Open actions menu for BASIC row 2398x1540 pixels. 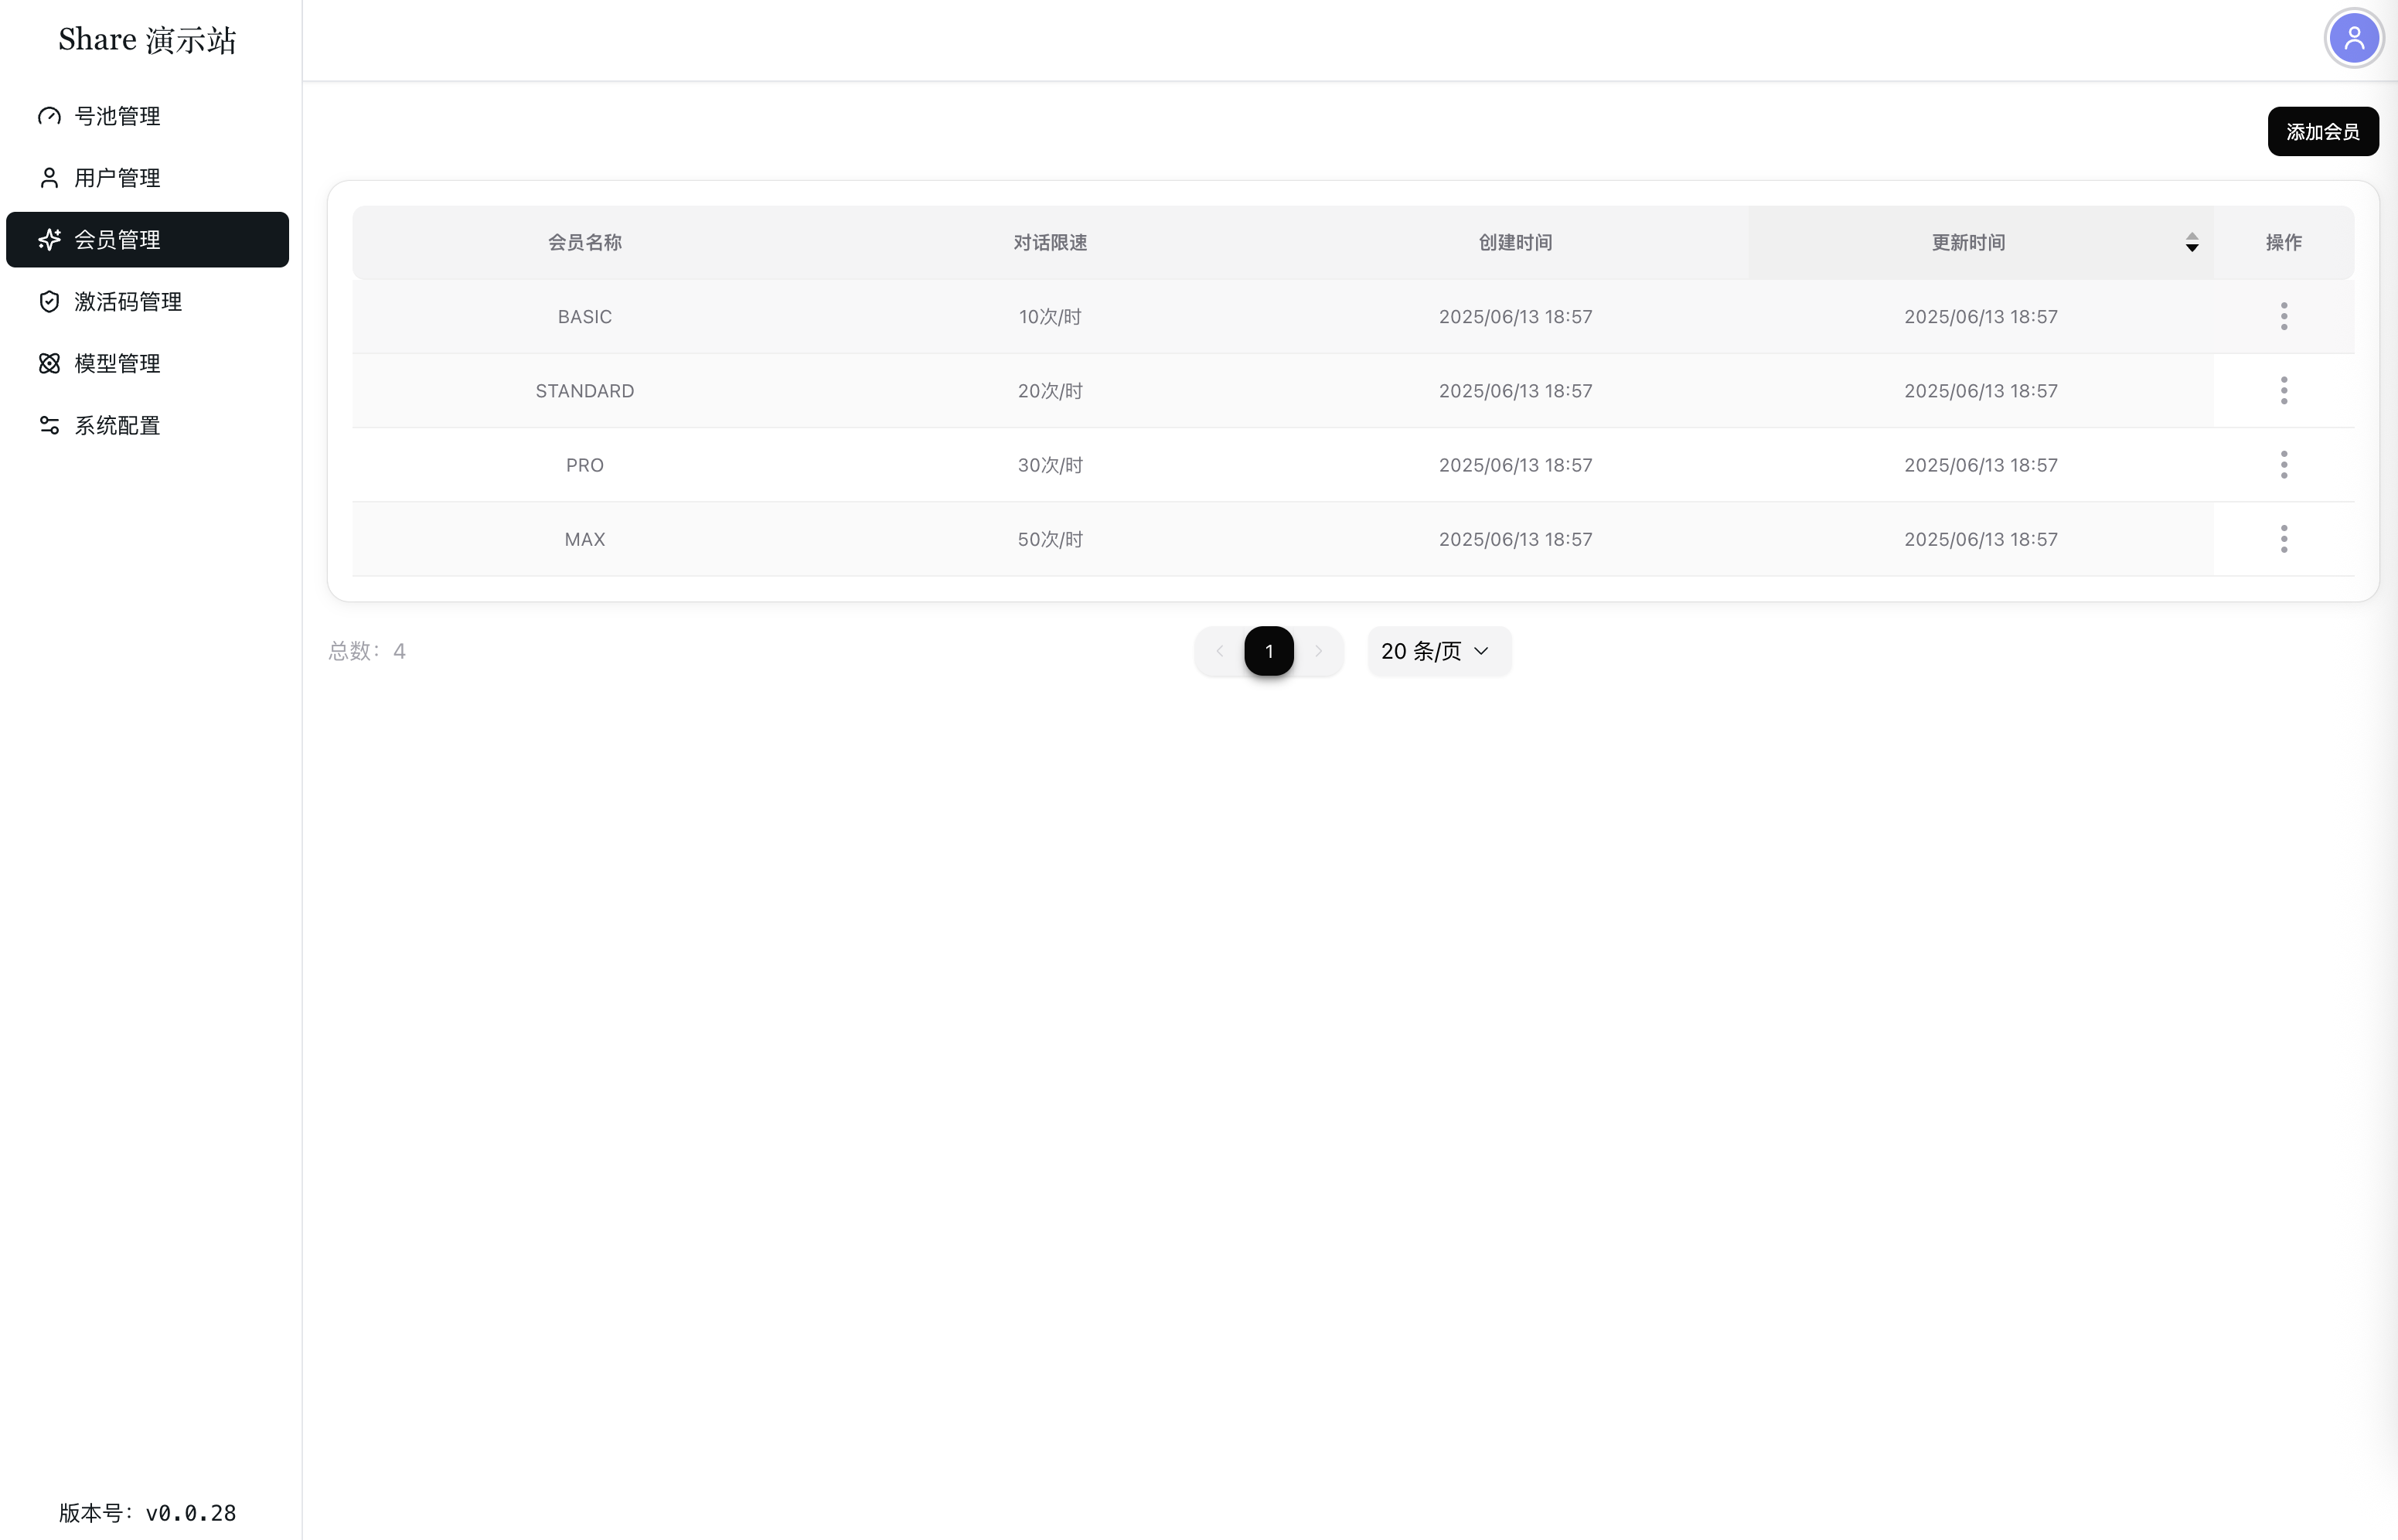[2283, 317]
